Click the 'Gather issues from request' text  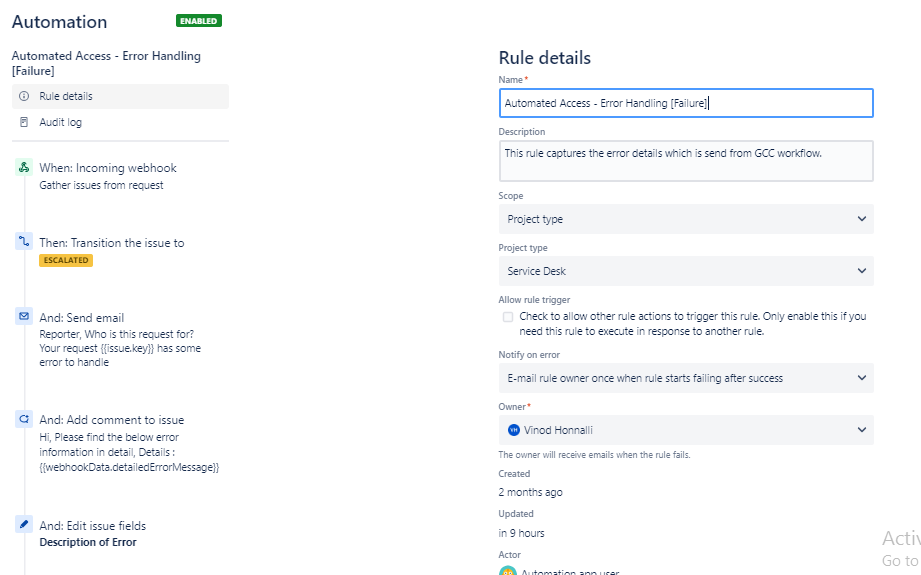(101, 185)
